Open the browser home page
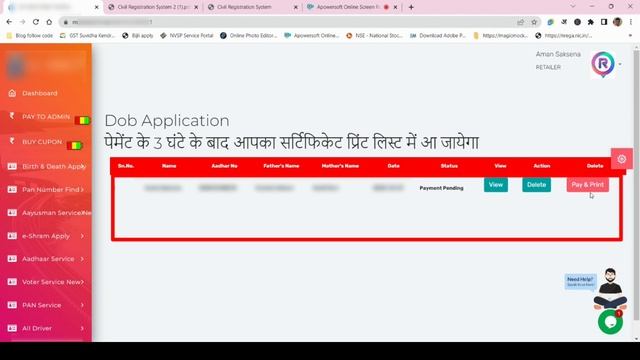 [x=49, y=22]
